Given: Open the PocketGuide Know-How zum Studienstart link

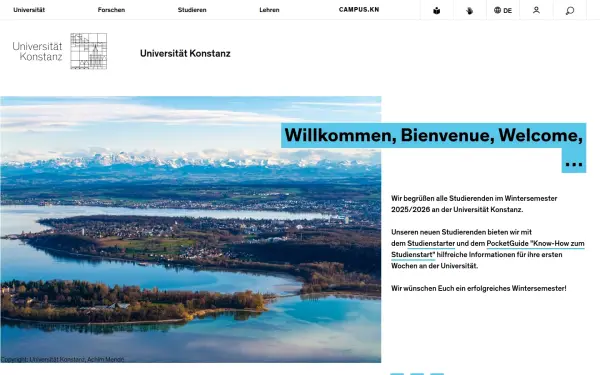Looking at the screenshot, I should pyautogui.click(x=488, y=249).
